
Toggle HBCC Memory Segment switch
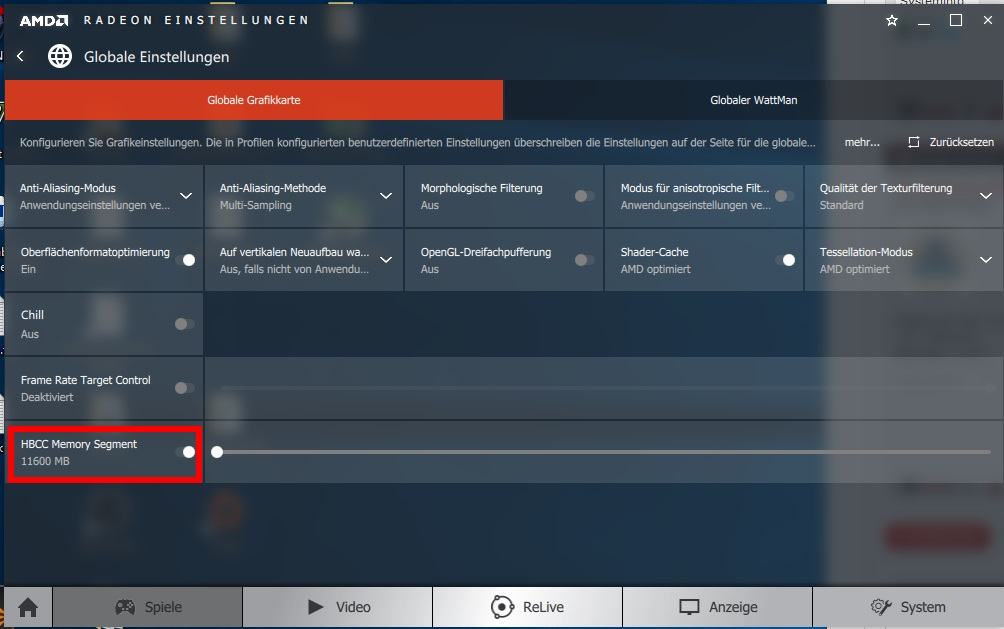coord(185,452)
